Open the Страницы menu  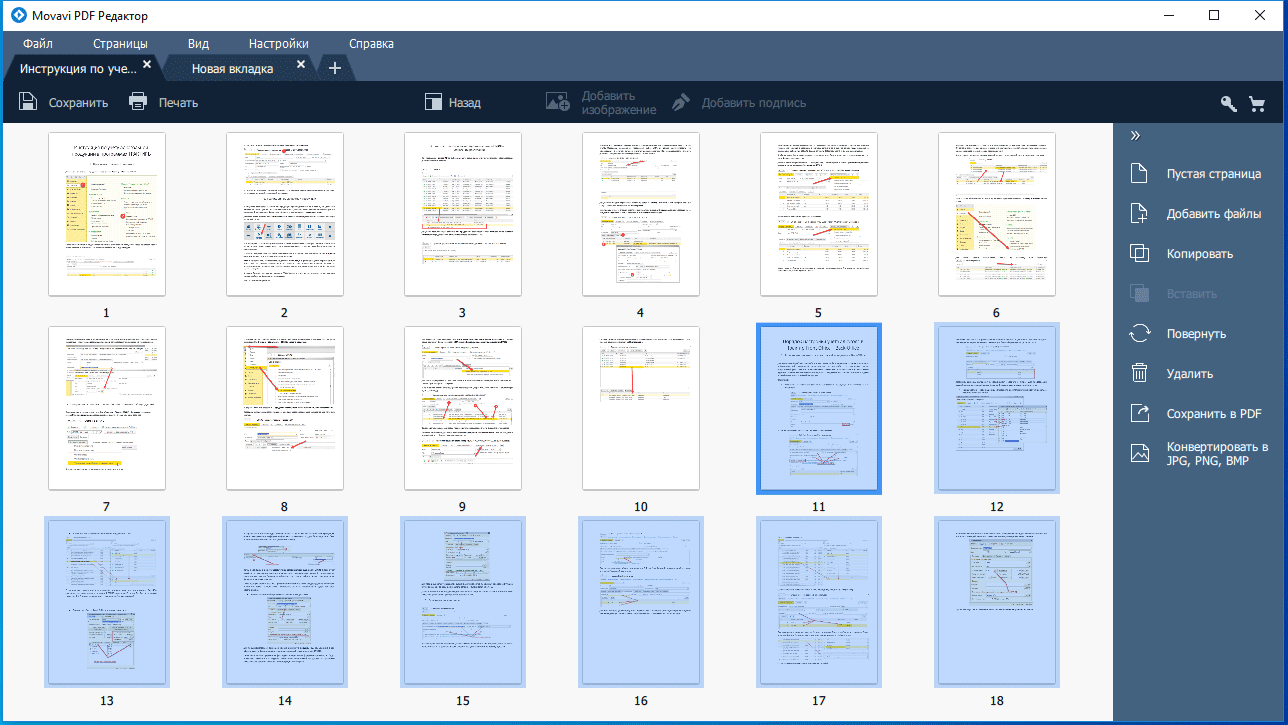tap(120, 44)
